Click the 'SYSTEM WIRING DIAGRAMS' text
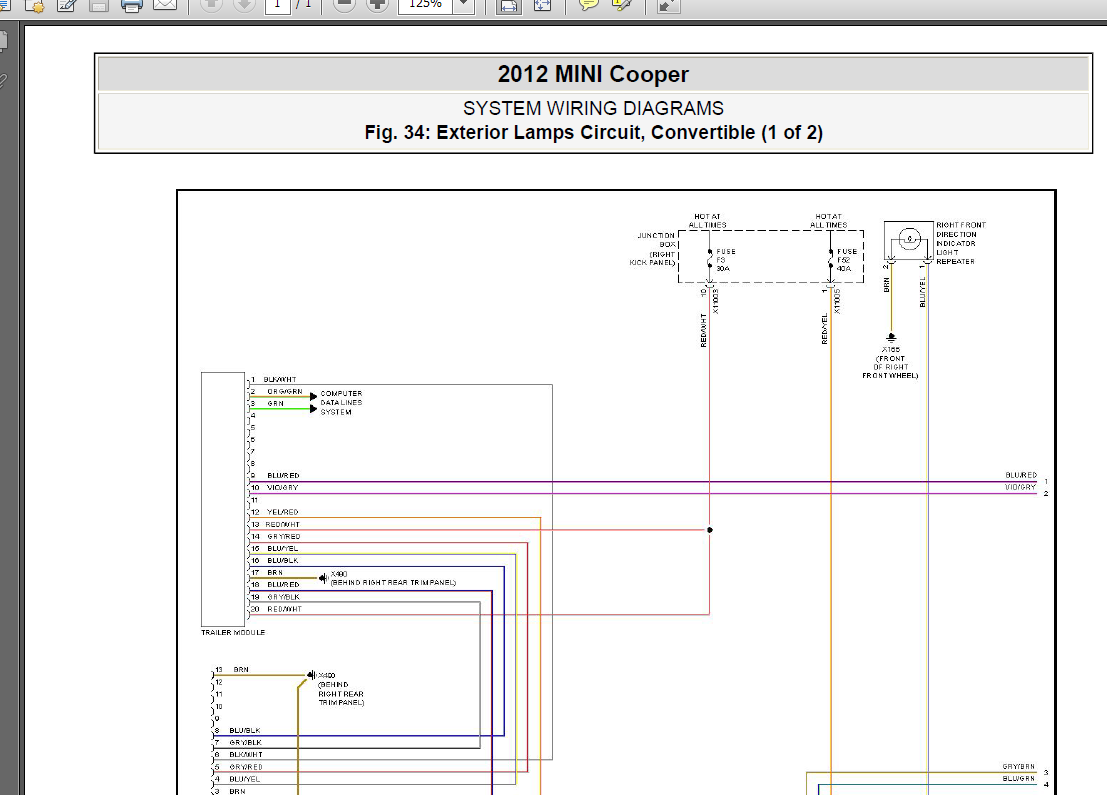1107x795 pixels. tap(593, 108)
